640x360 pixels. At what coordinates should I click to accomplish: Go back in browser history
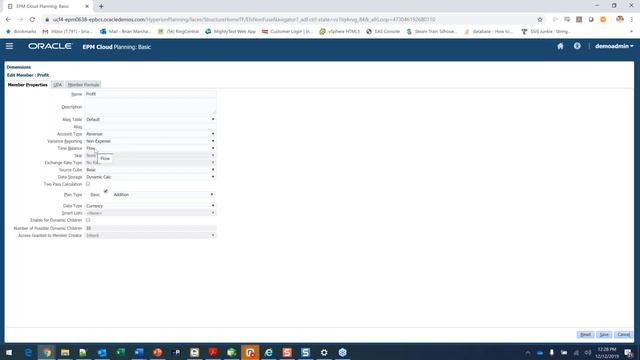click(8, 20)
